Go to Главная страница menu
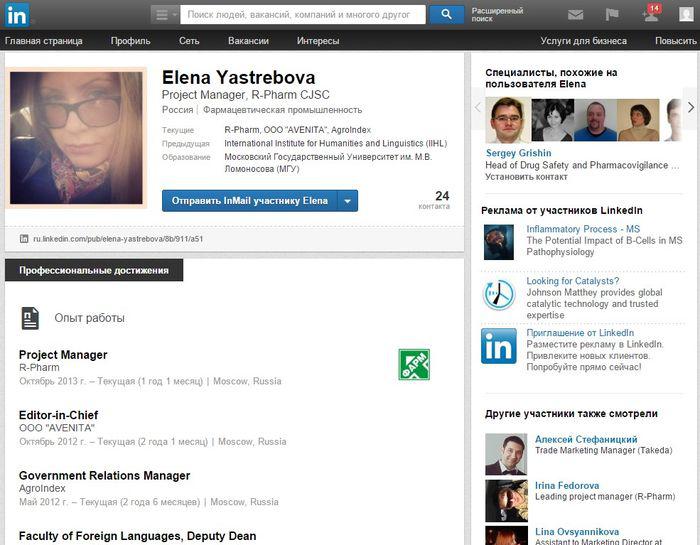700x545 pixels. tap(44, 41)
